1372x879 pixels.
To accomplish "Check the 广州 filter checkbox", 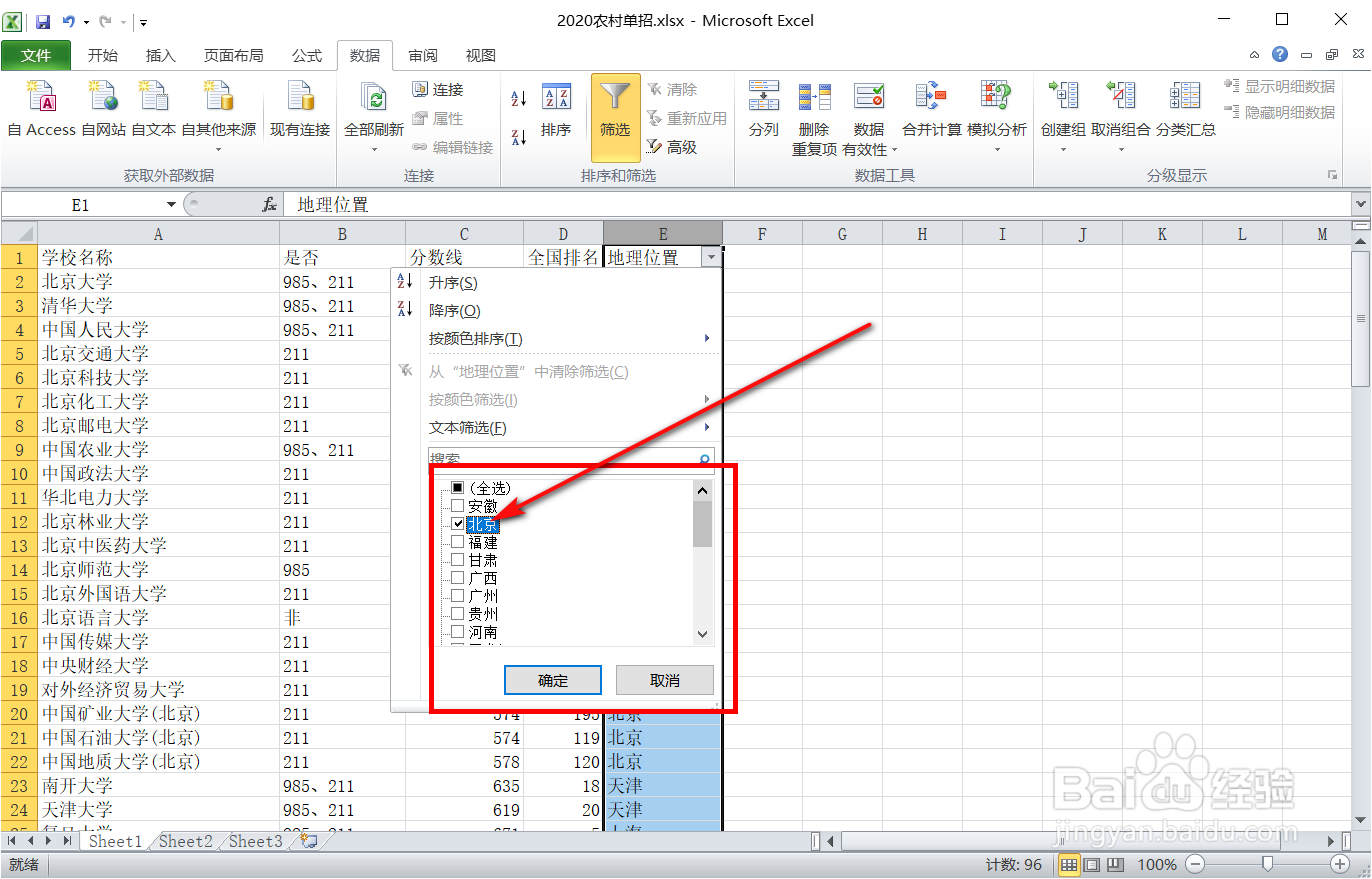I will (457, 596).
